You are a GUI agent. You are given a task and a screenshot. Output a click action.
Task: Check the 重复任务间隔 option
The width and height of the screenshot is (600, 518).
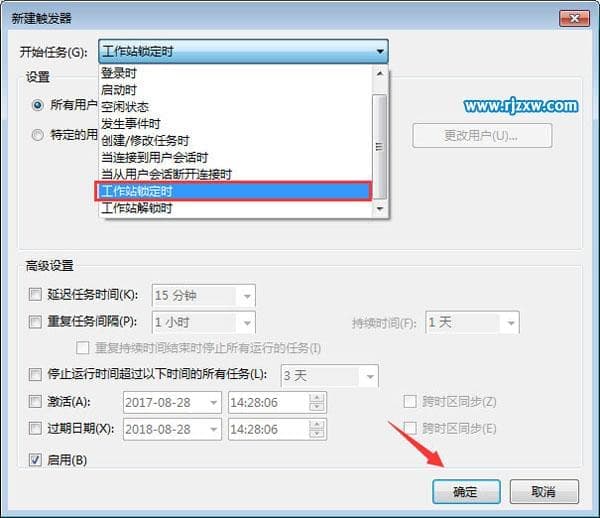click(35, 322)
